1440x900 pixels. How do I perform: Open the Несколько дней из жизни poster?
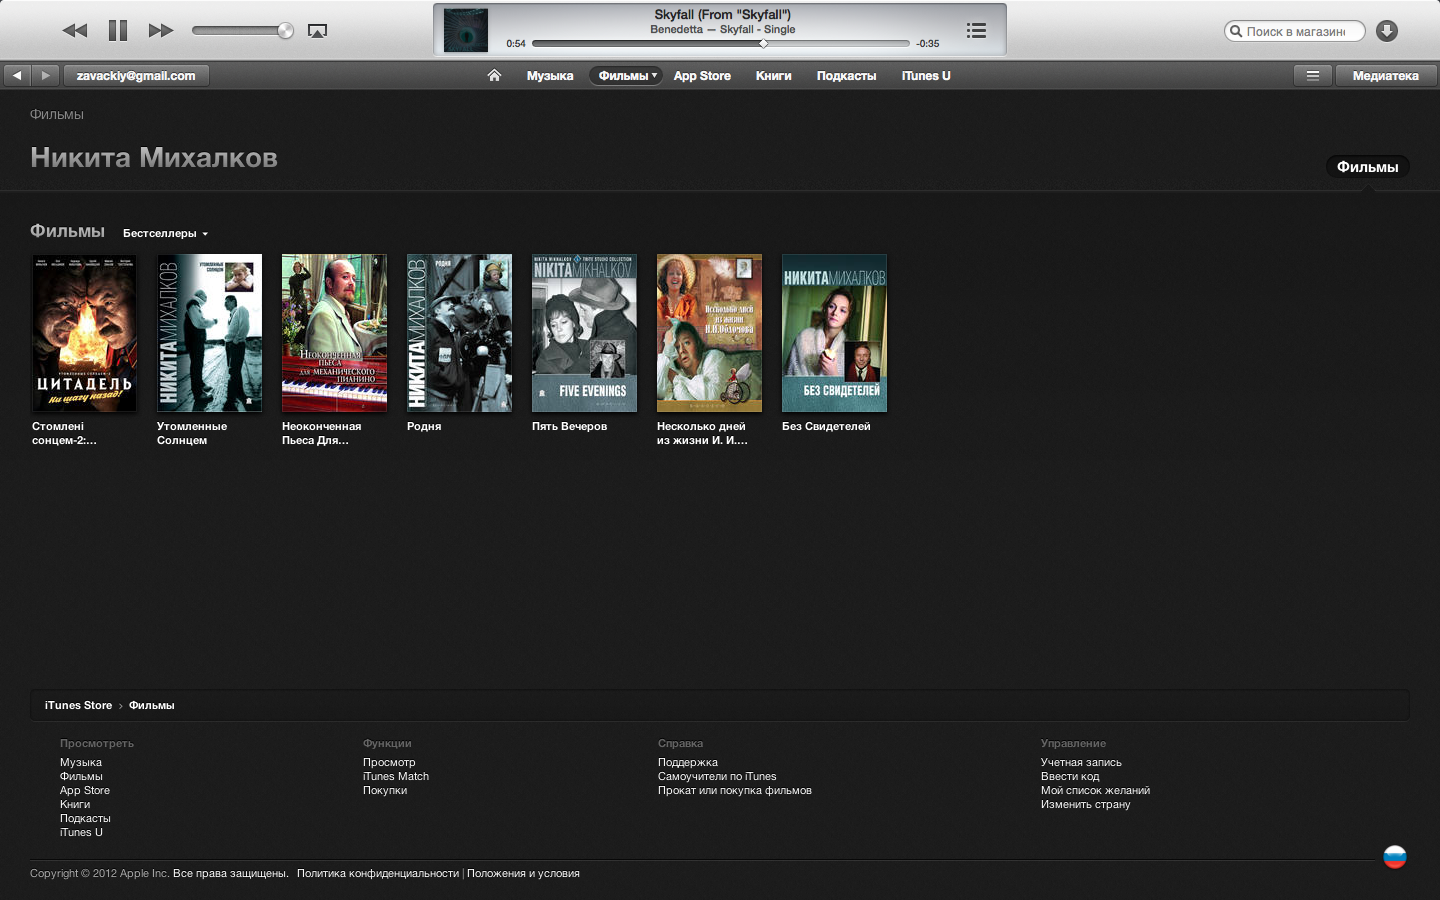tap(709, 333)
